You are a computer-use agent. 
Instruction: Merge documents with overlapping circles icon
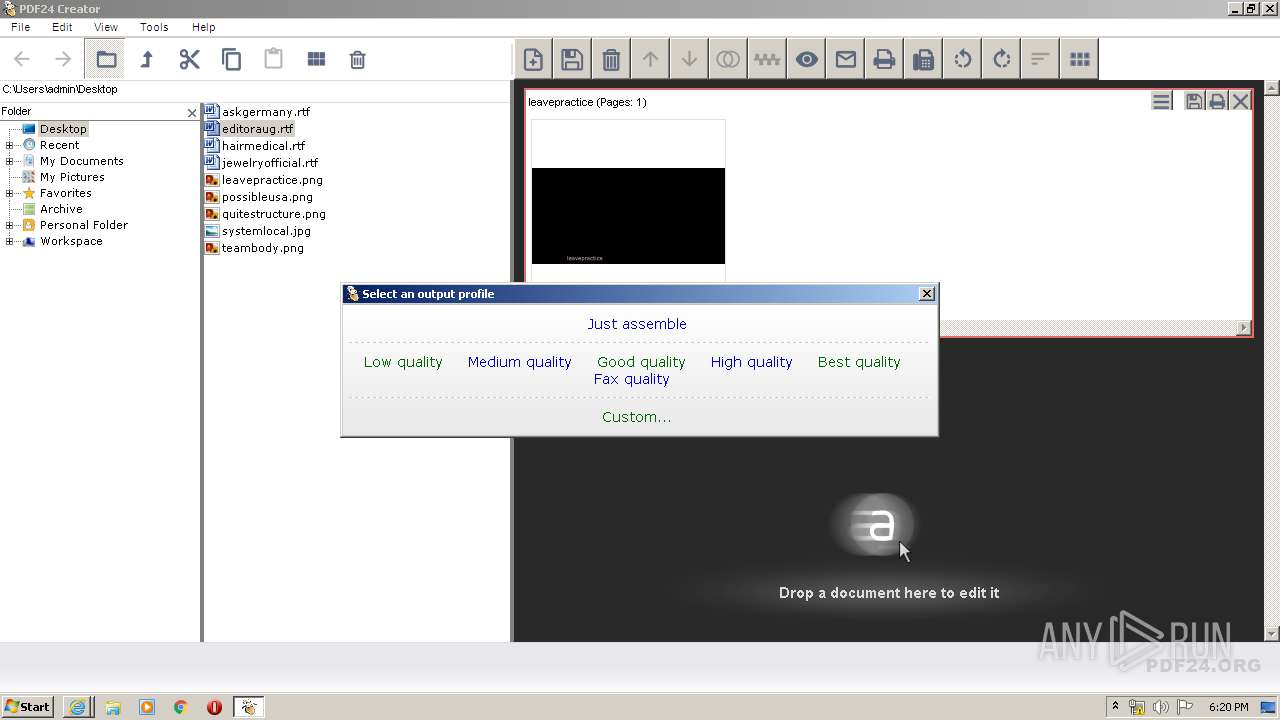click(x=728, y=60)
